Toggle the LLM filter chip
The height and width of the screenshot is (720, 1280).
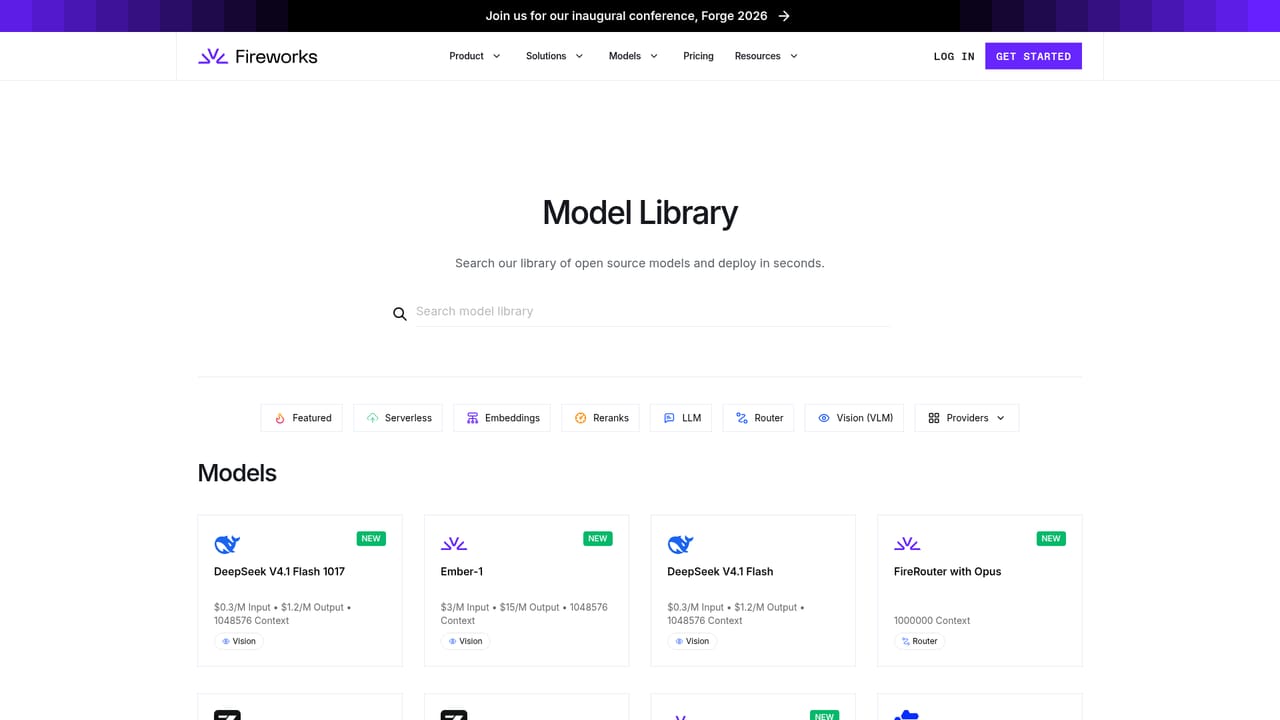[681, 418]
